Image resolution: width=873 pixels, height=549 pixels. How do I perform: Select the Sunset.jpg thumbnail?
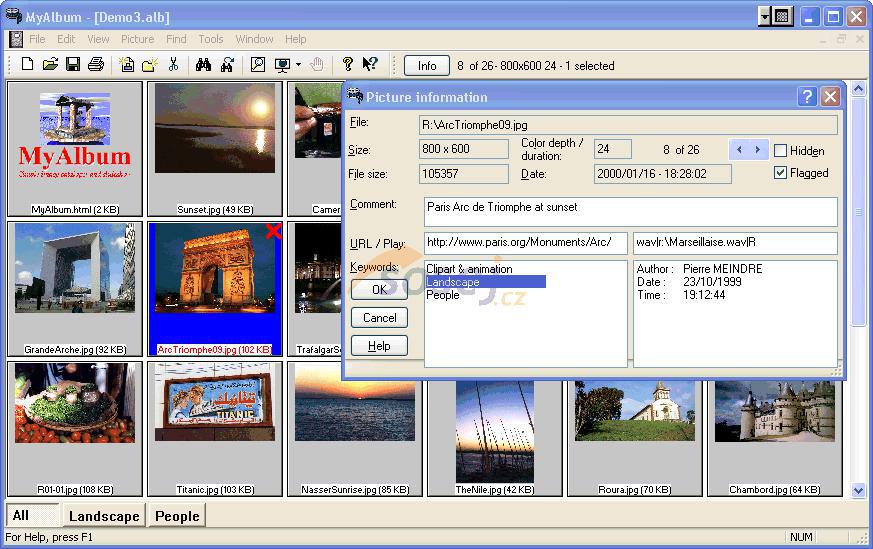(x=215, y=128)
